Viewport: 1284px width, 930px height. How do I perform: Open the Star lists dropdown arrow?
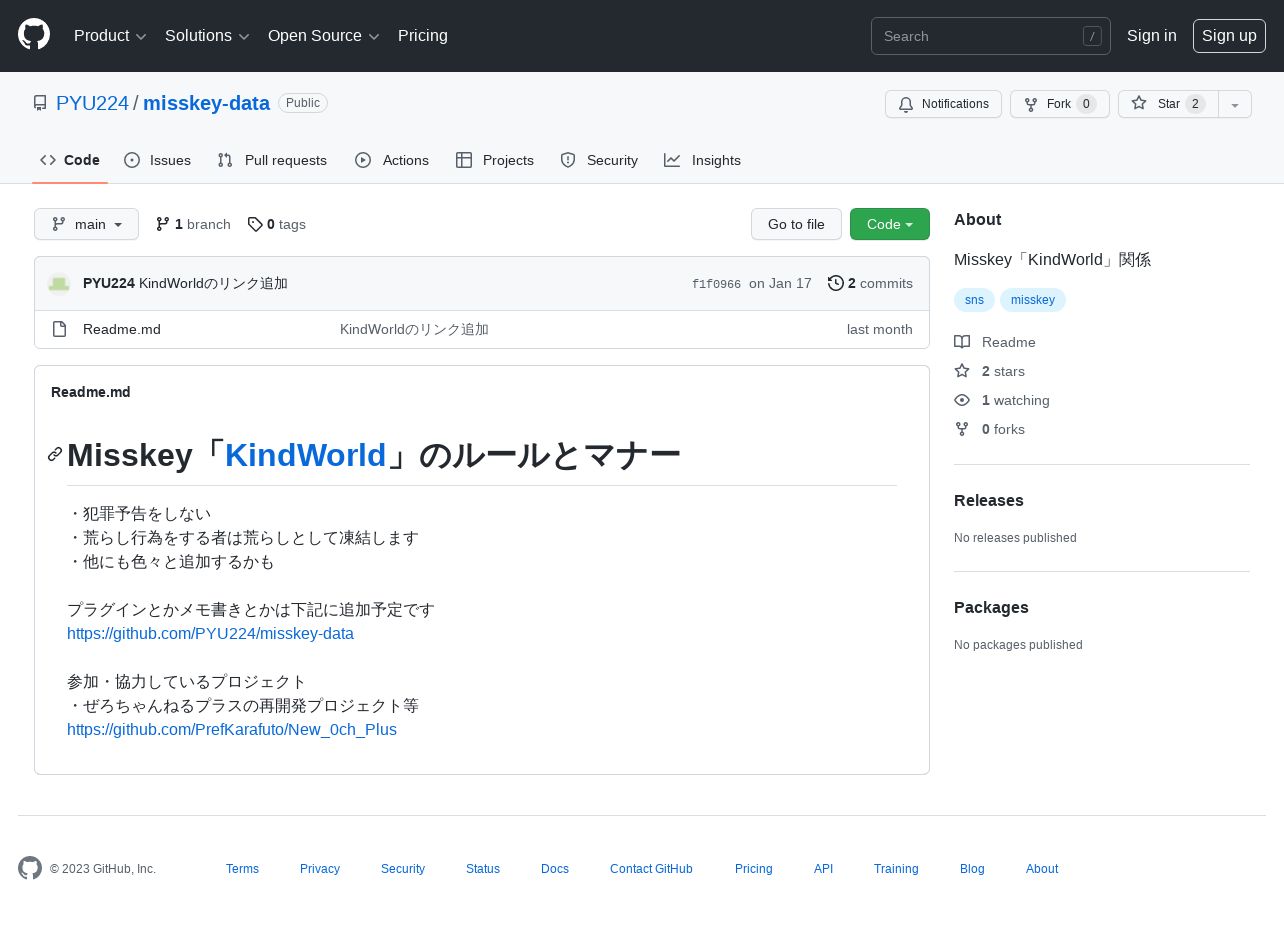point(1235,104)
